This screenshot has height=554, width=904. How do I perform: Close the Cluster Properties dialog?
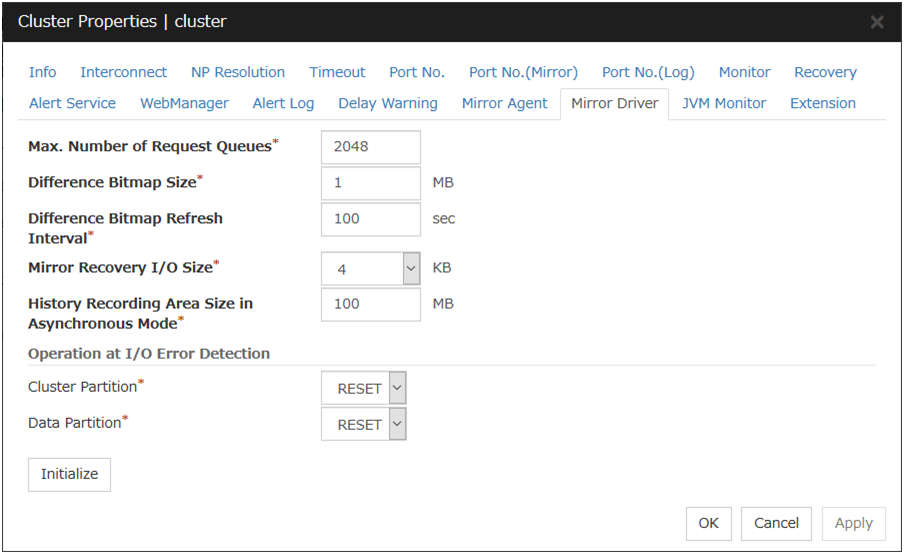click(877, 22)
